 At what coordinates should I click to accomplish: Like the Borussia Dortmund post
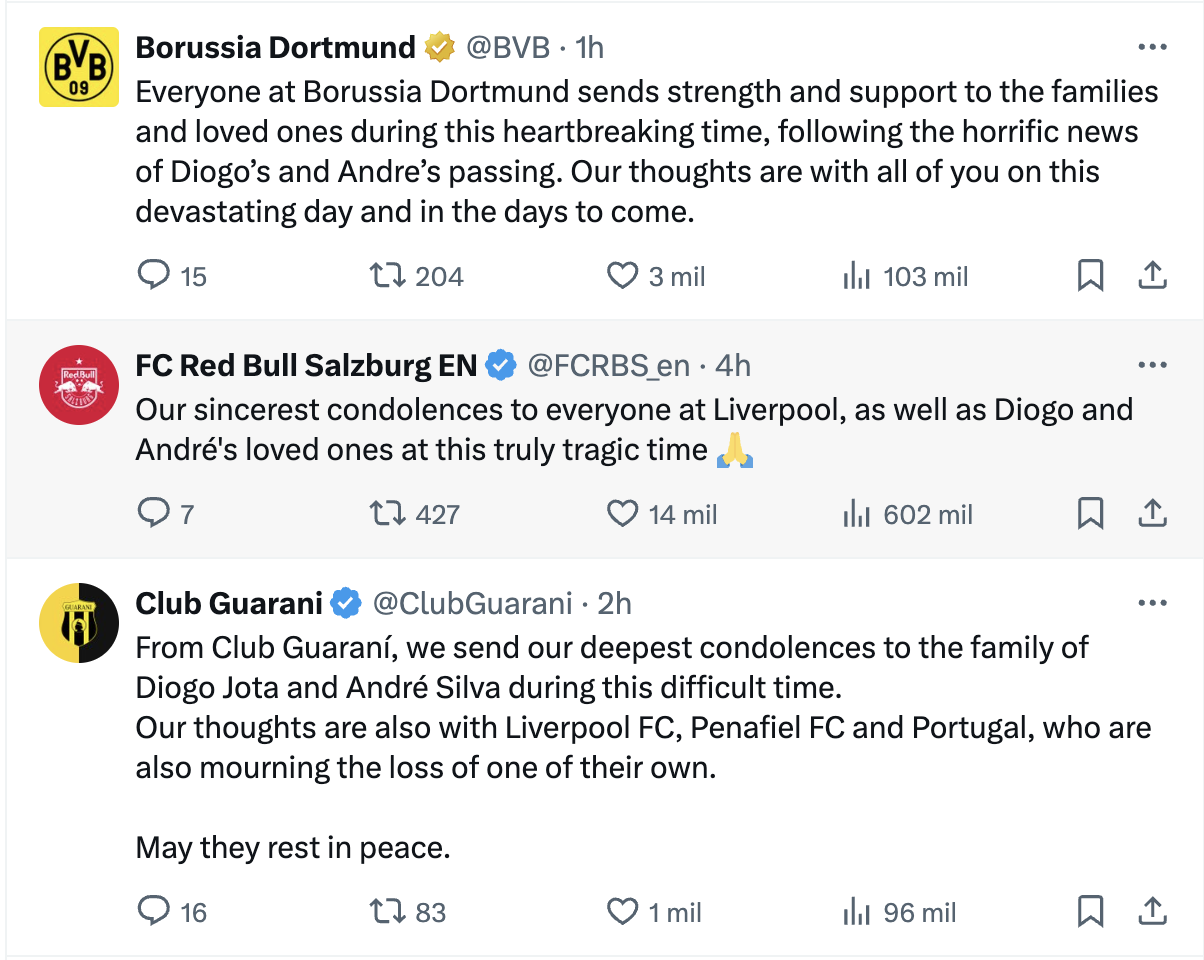[x=623, y=275]
